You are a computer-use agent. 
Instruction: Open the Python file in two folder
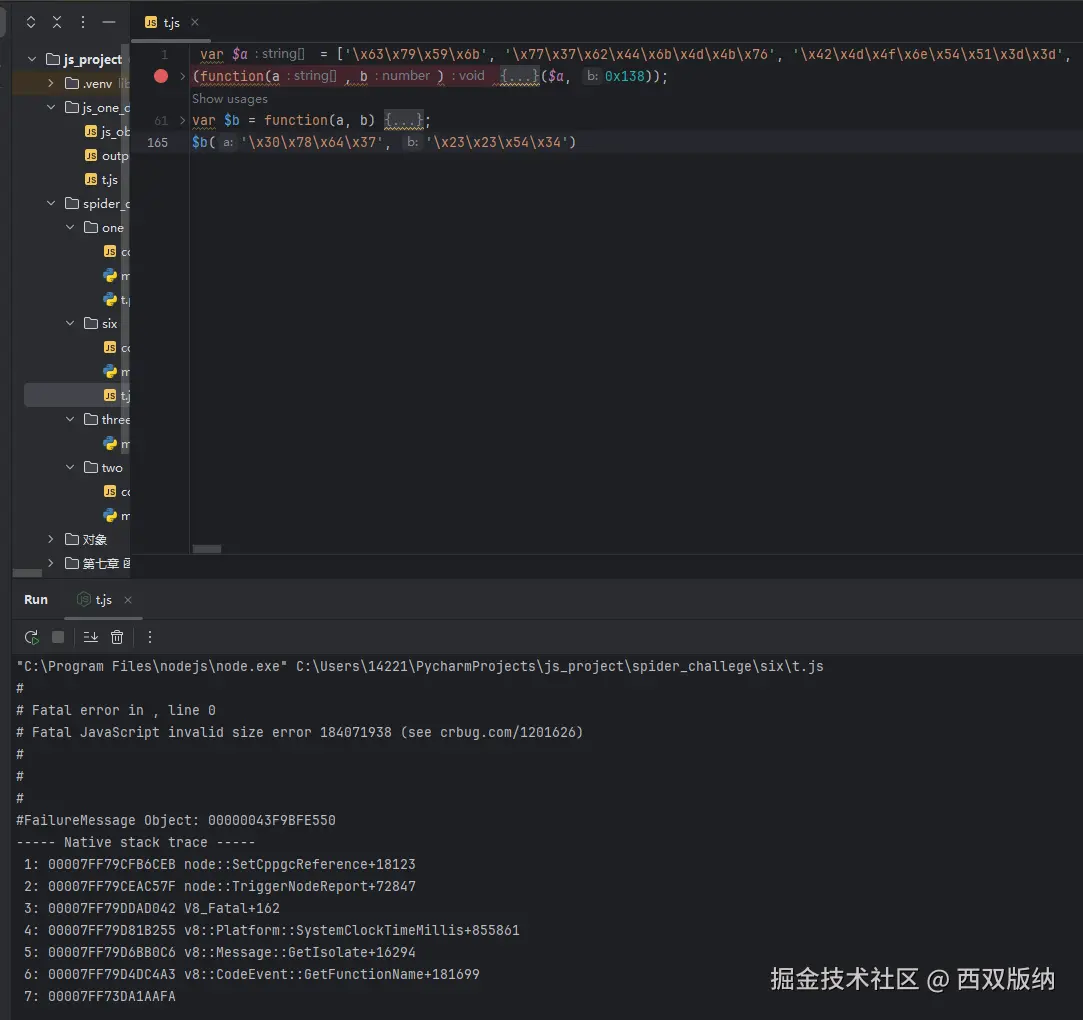(x=116, y=515)
